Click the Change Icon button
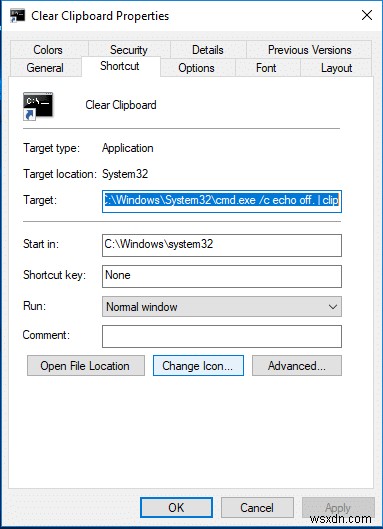The width and height of the screenshot is (383, 529). 198,366
